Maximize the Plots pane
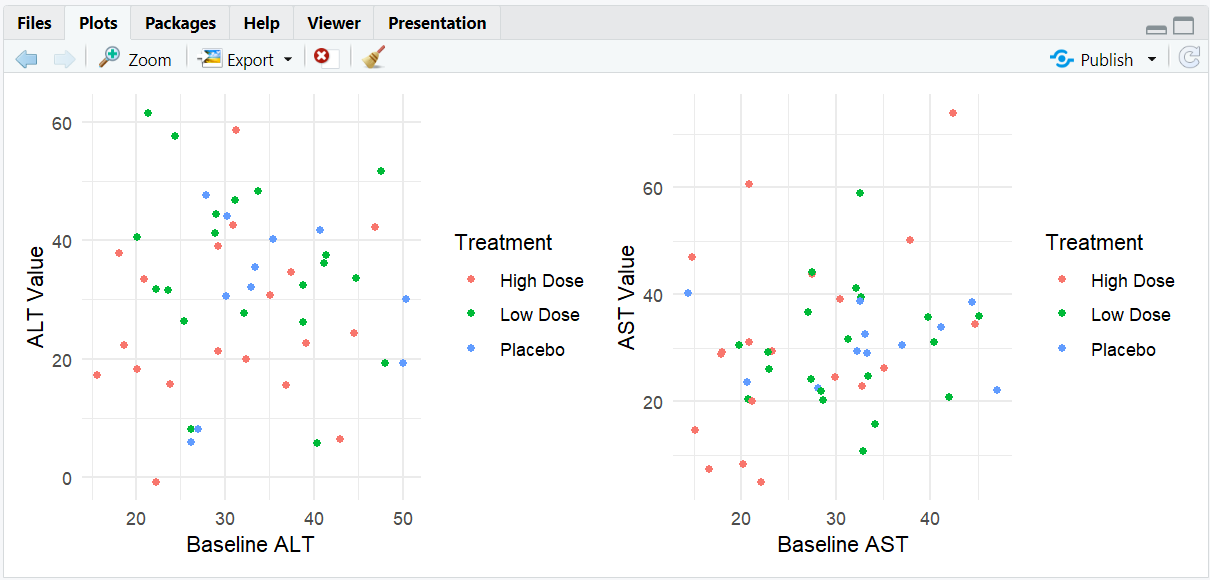1210x580 pixels. tap(1184, 27)
